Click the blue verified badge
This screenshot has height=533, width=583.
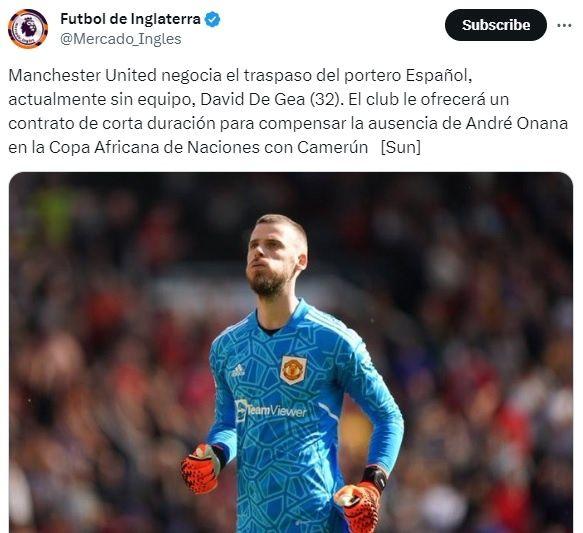tap(213, 19)
